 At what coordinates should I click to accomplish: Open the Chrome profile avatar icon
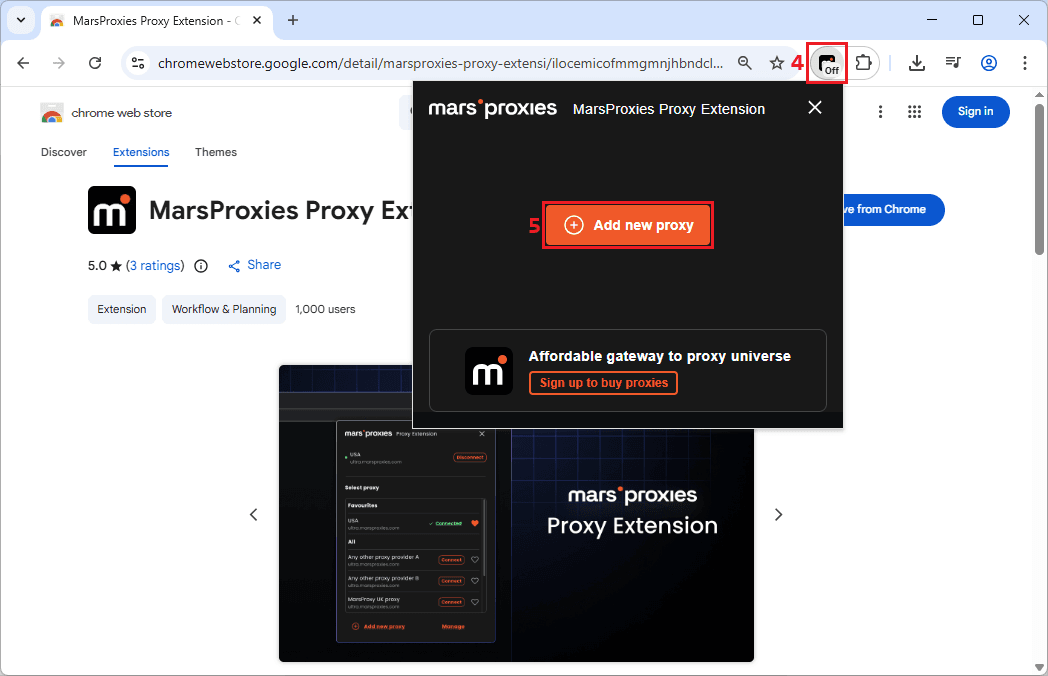point(989,63)
